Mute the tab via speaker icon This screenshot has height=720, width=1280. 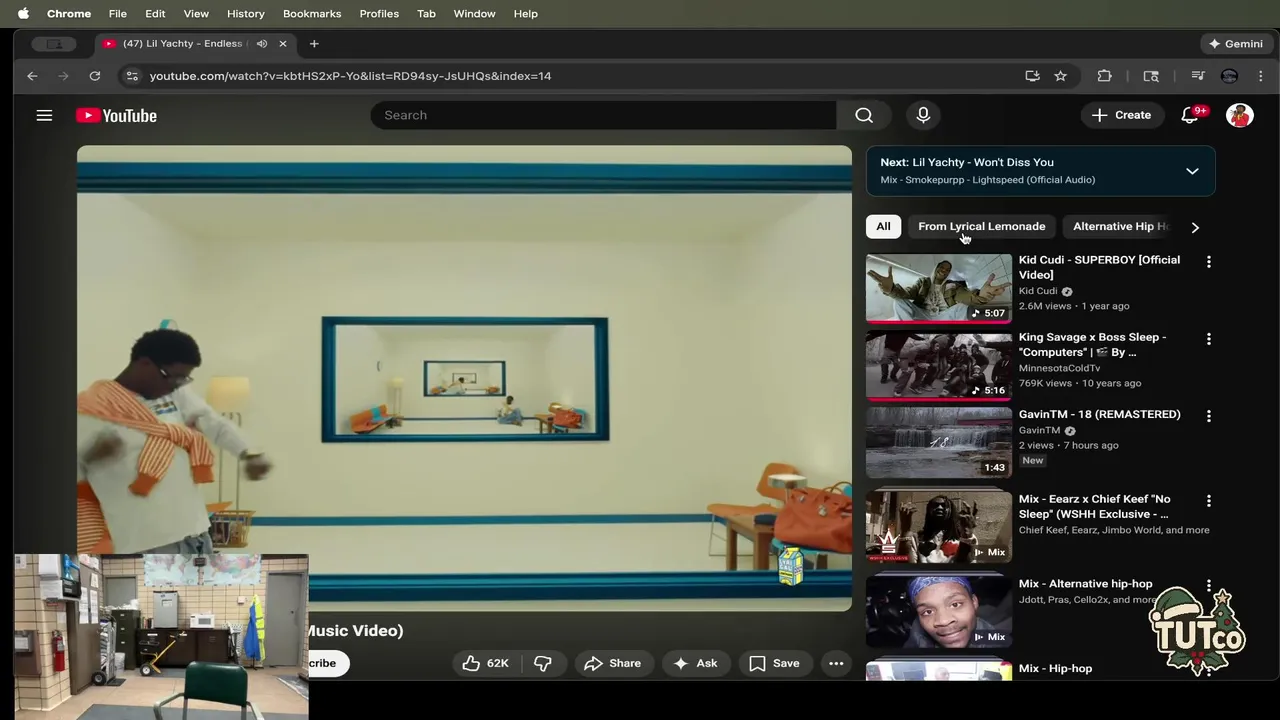point(261,44)
